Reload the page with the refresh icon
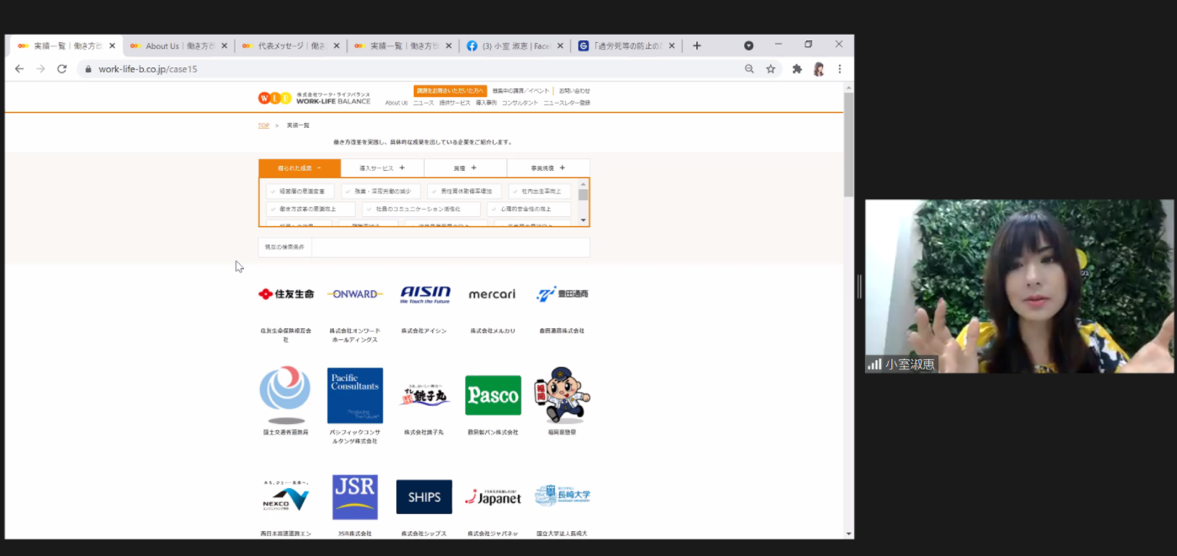This screenshot has width=1177, height=556. pyautogui.click(x=62, y=68)
